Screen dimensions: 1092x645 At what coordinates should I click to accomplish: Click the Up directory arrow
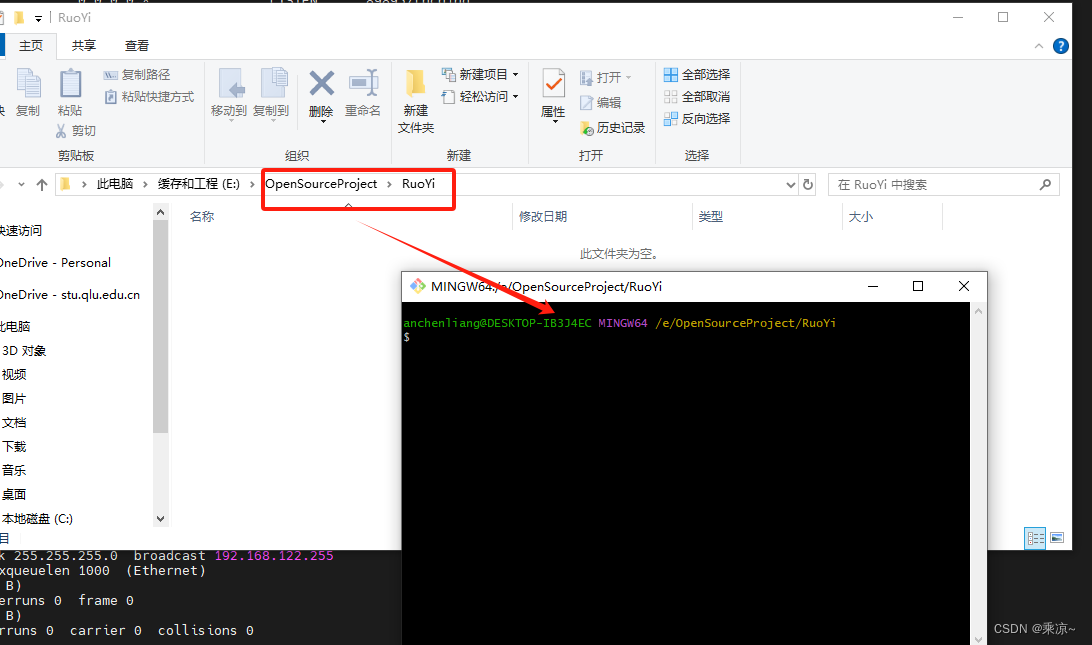pyautogui.click(x=42, y=185)
